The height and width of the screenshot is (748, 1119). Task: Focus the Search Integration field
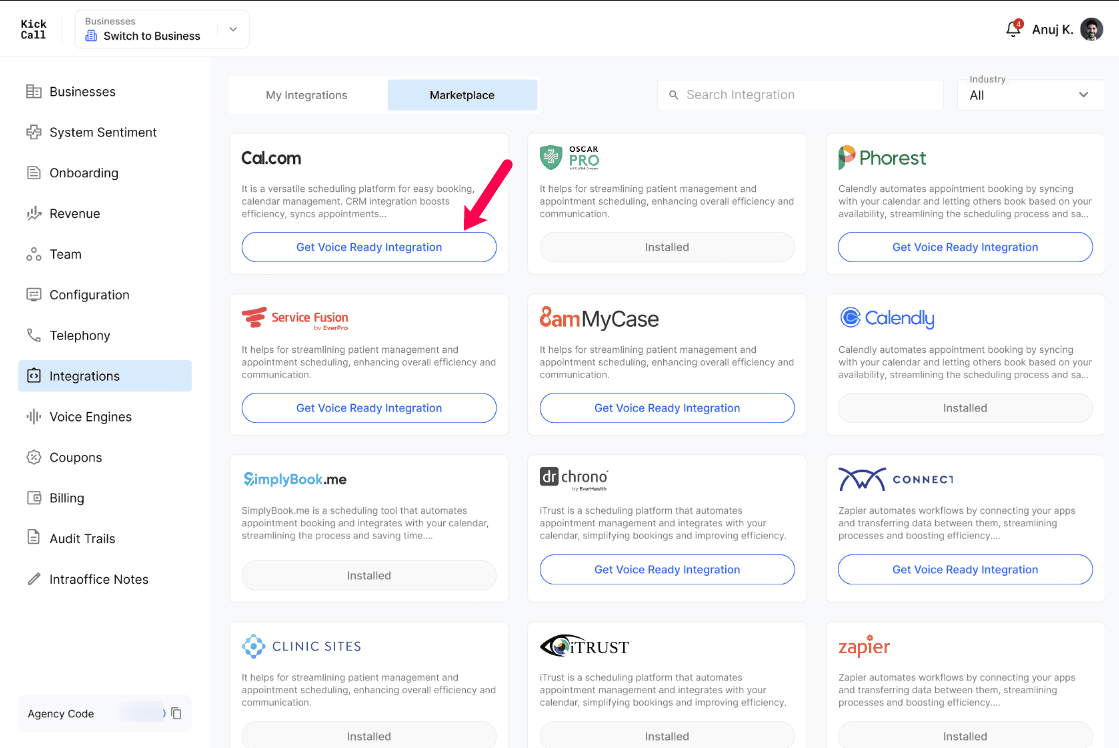coord(800,95)
